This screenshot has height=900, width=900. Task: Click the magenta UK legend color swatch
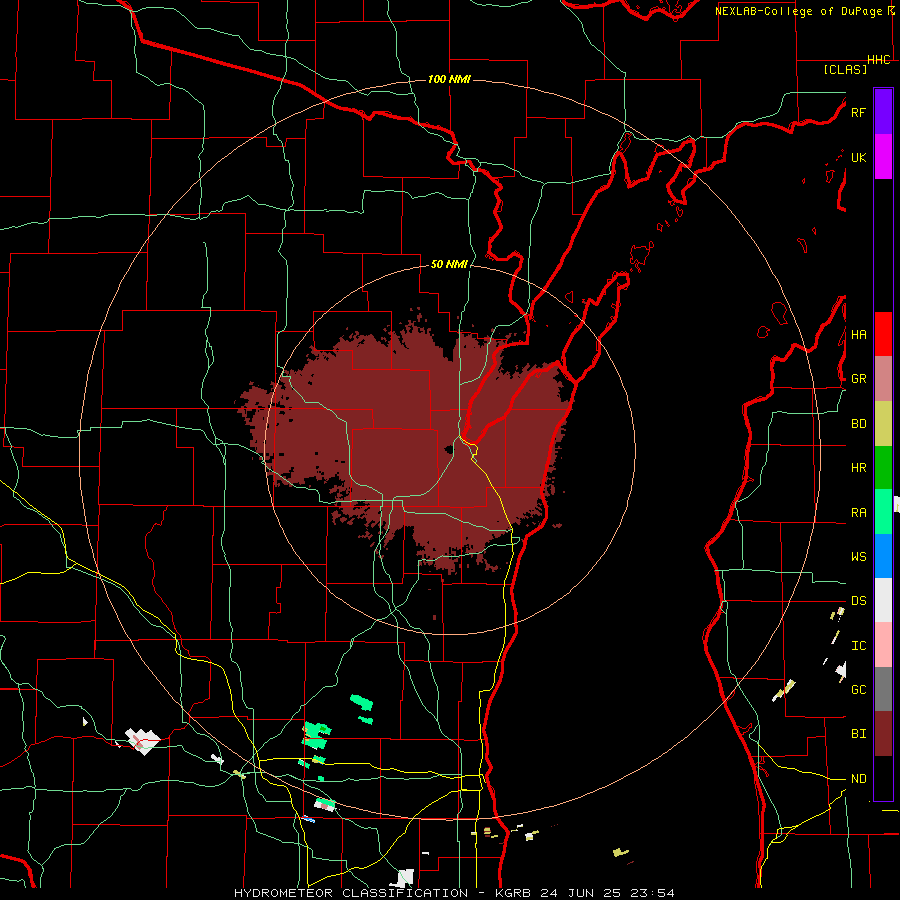883,157
